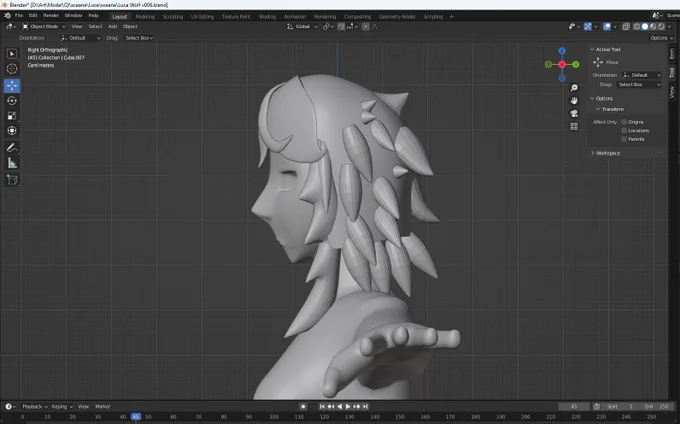Play the animation forward
680x424 pixels.
348,407
